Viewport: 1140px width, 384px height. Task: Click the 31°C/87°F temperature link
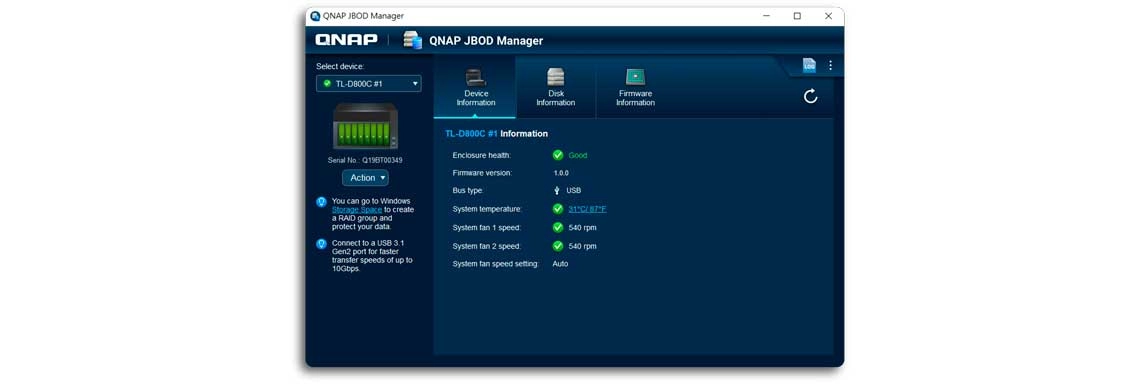587,209
